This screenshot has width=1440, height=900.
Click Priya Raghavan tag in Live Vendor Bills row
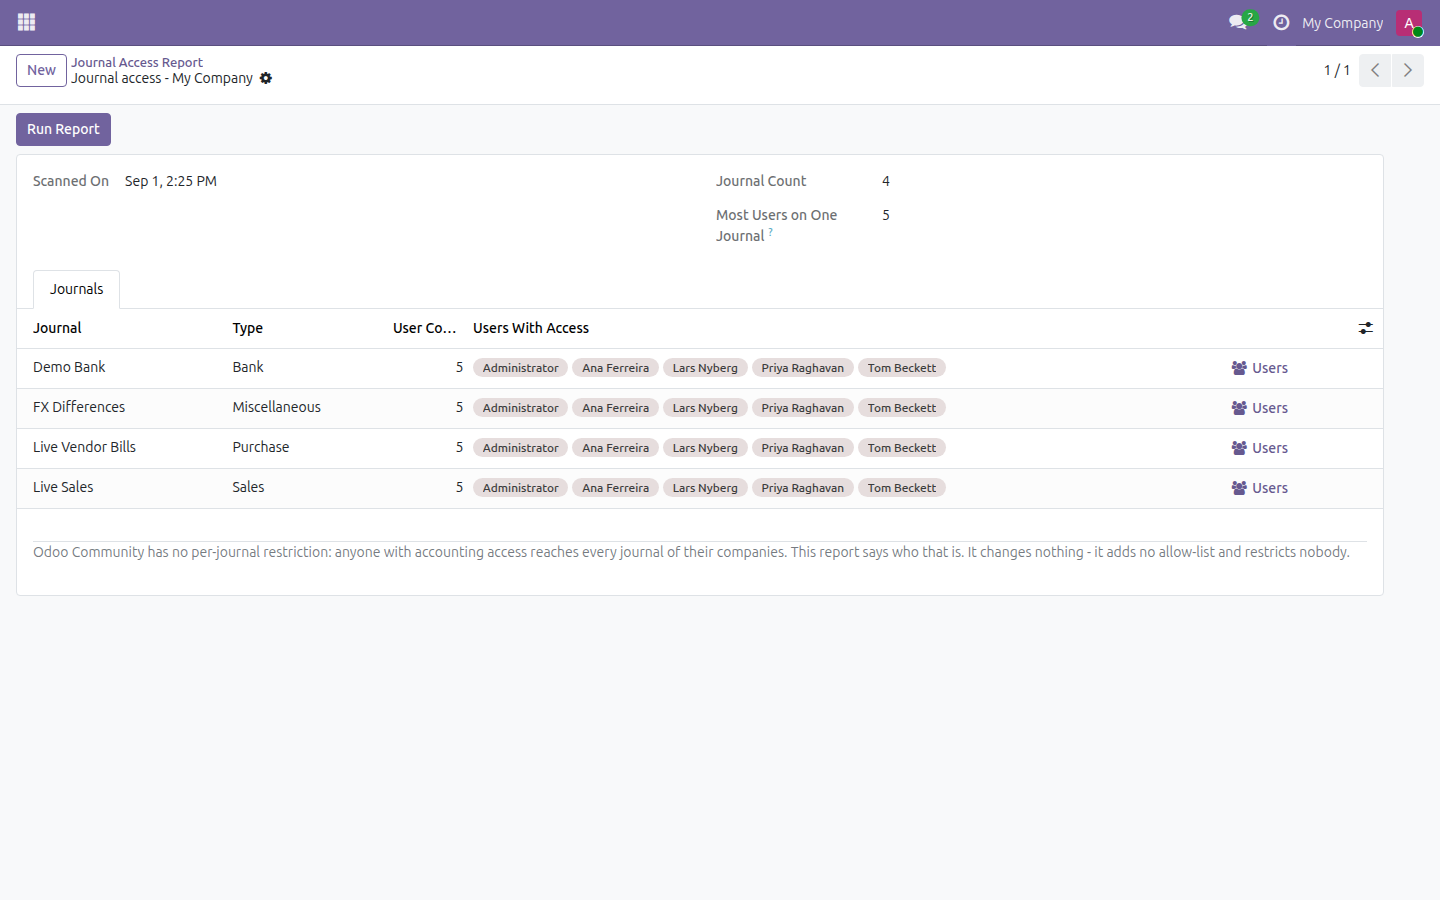coord(802,448)
